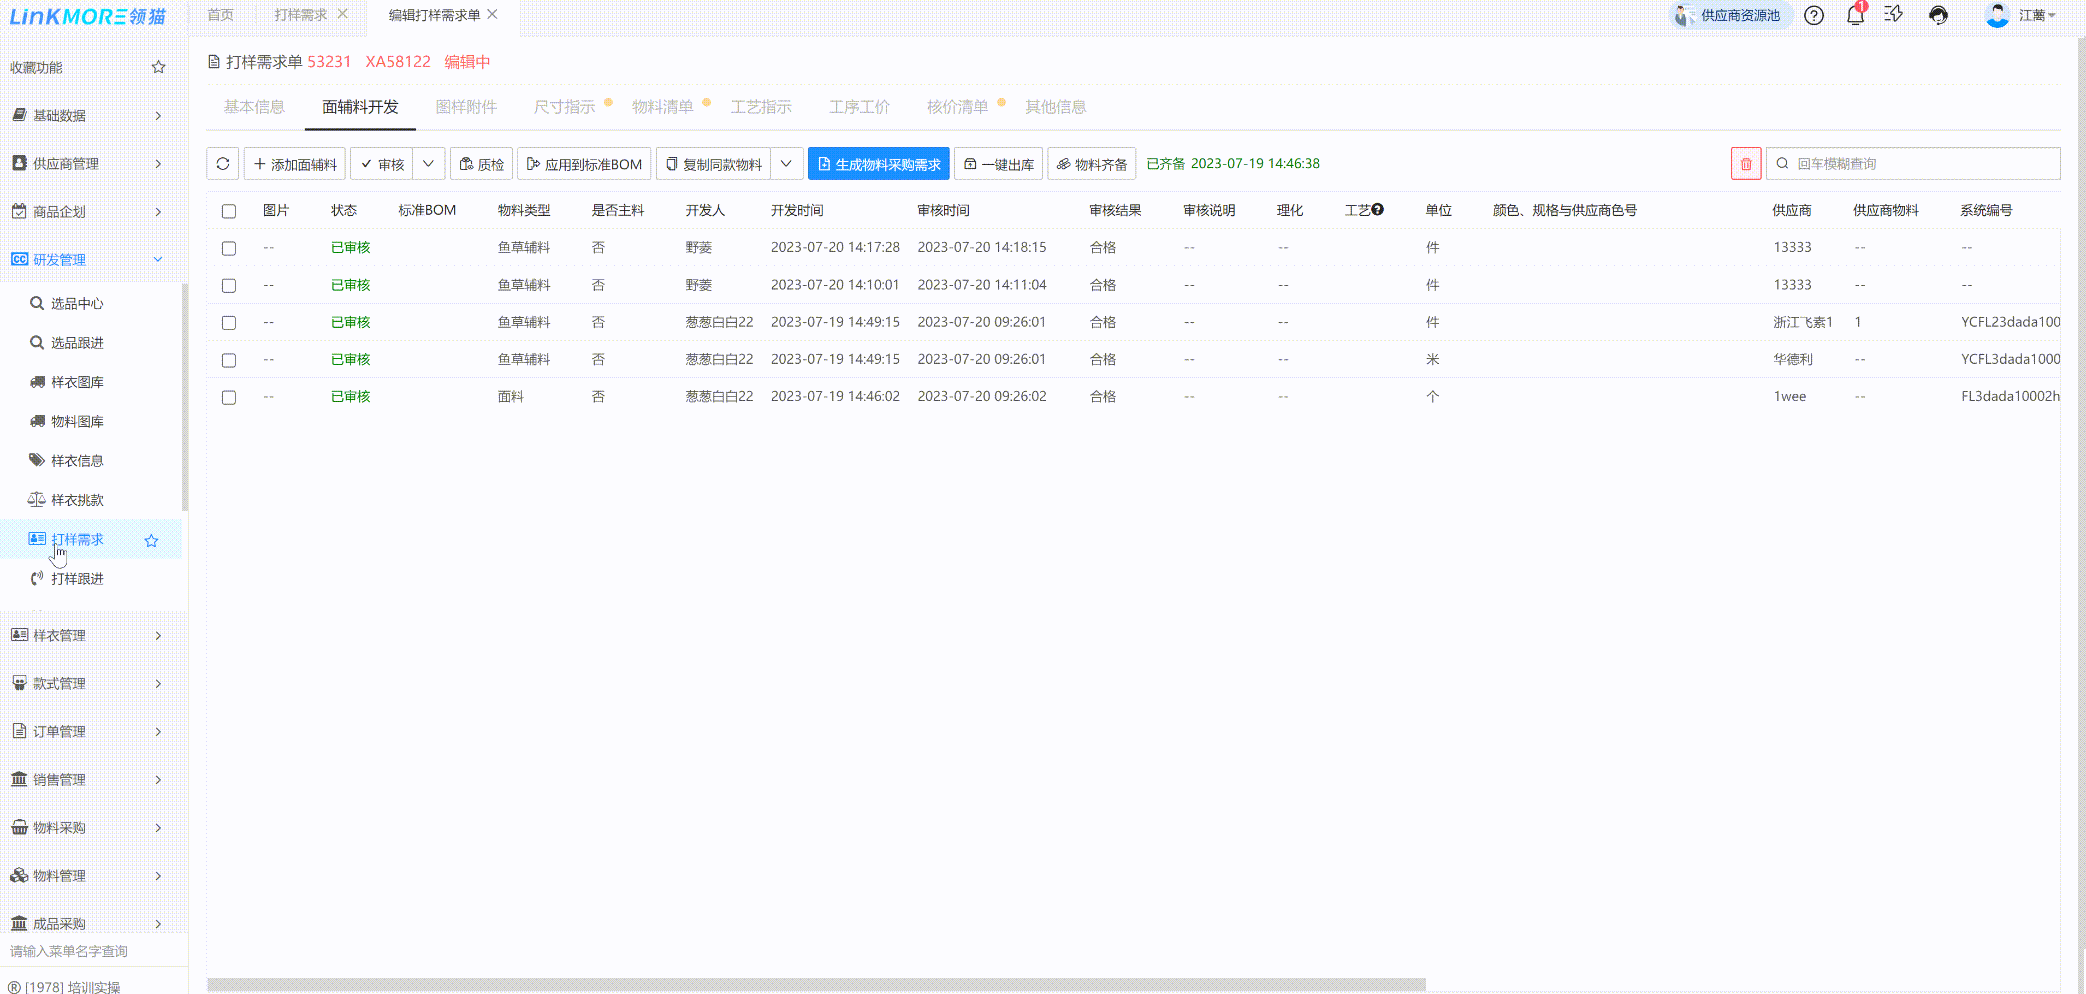Click the refresh icon in the toolbar
Image resolution: width=2086 pixels, height=994 pixels.
(223, 164)
